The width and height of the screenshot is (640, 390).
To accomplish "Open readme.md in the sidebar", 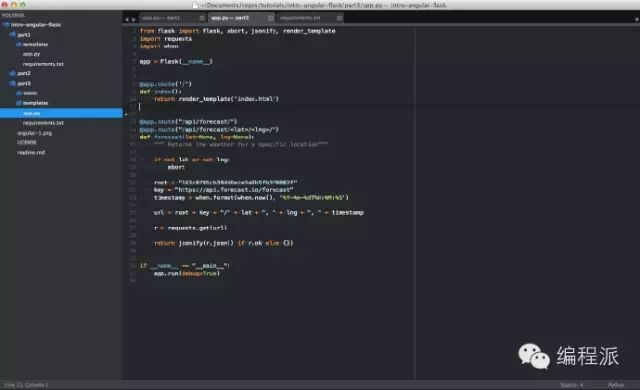I will point(31,153).
